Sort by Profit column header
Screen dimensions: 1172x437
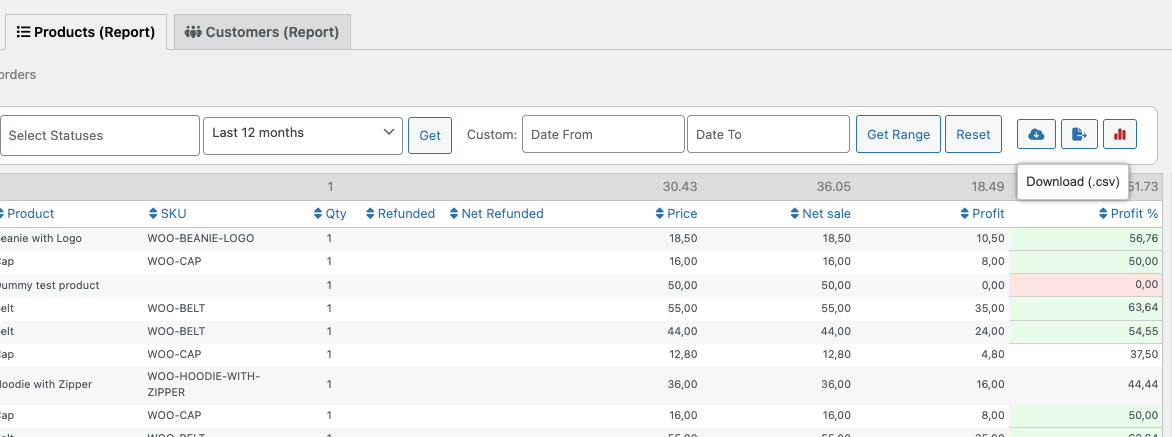982,213
